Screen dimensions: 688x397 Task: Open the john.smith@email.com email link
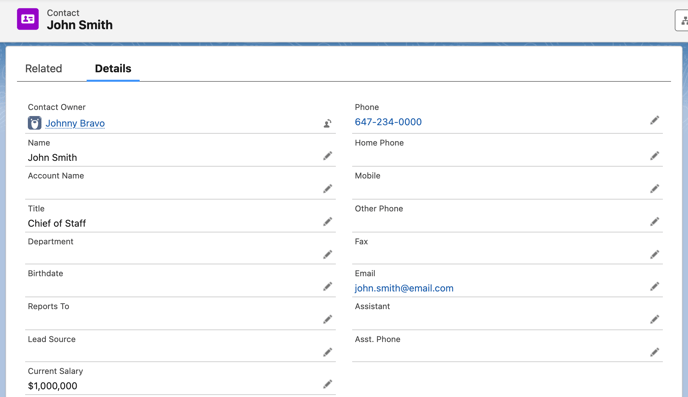tap(404, 288)
